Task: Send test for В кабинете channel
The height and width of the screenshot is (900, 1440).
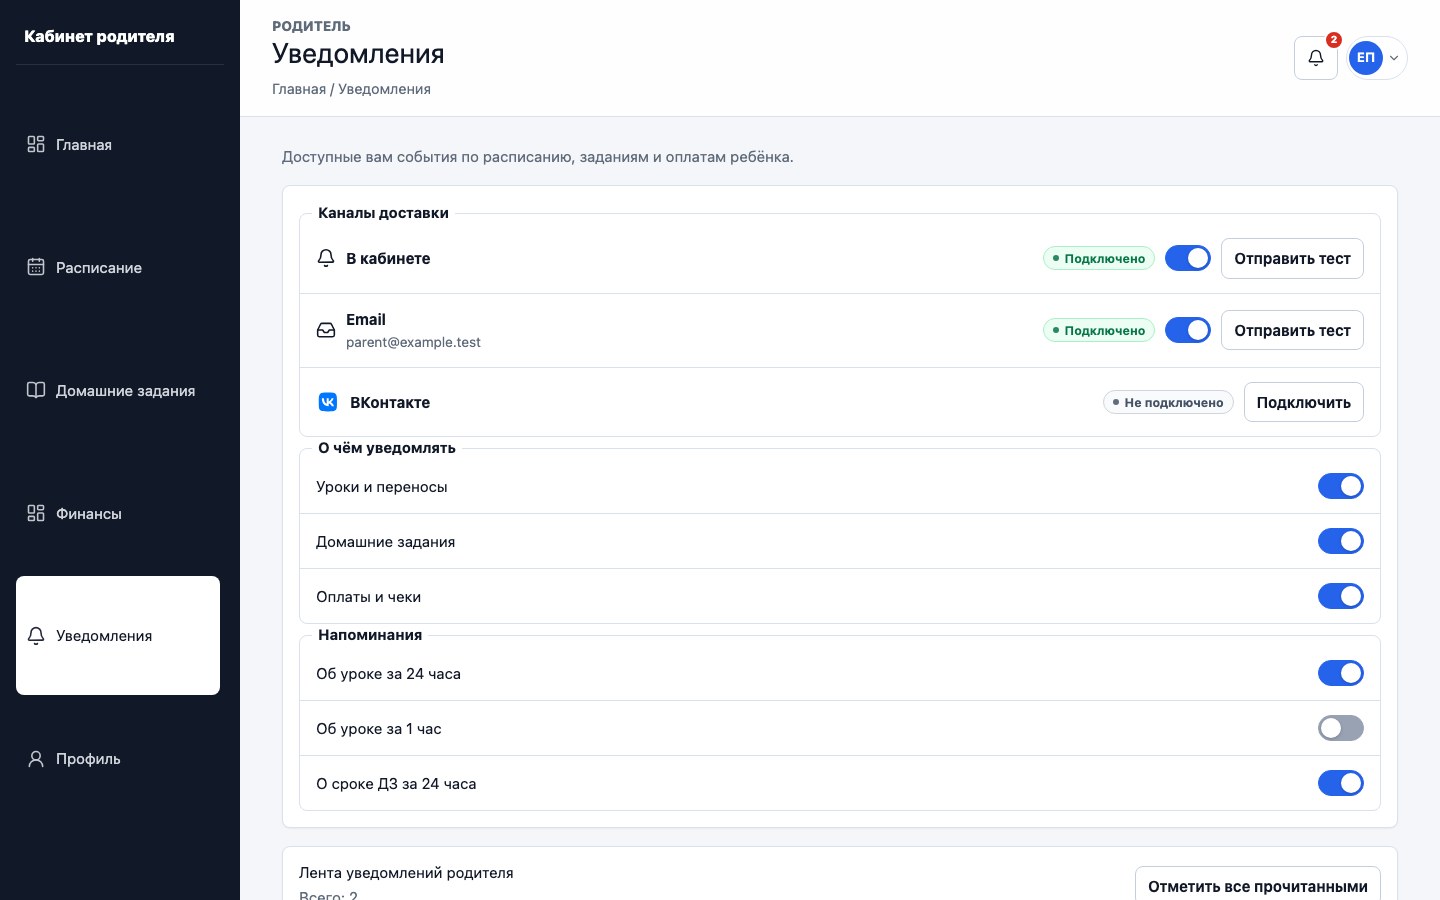Action: point(1292,258)
